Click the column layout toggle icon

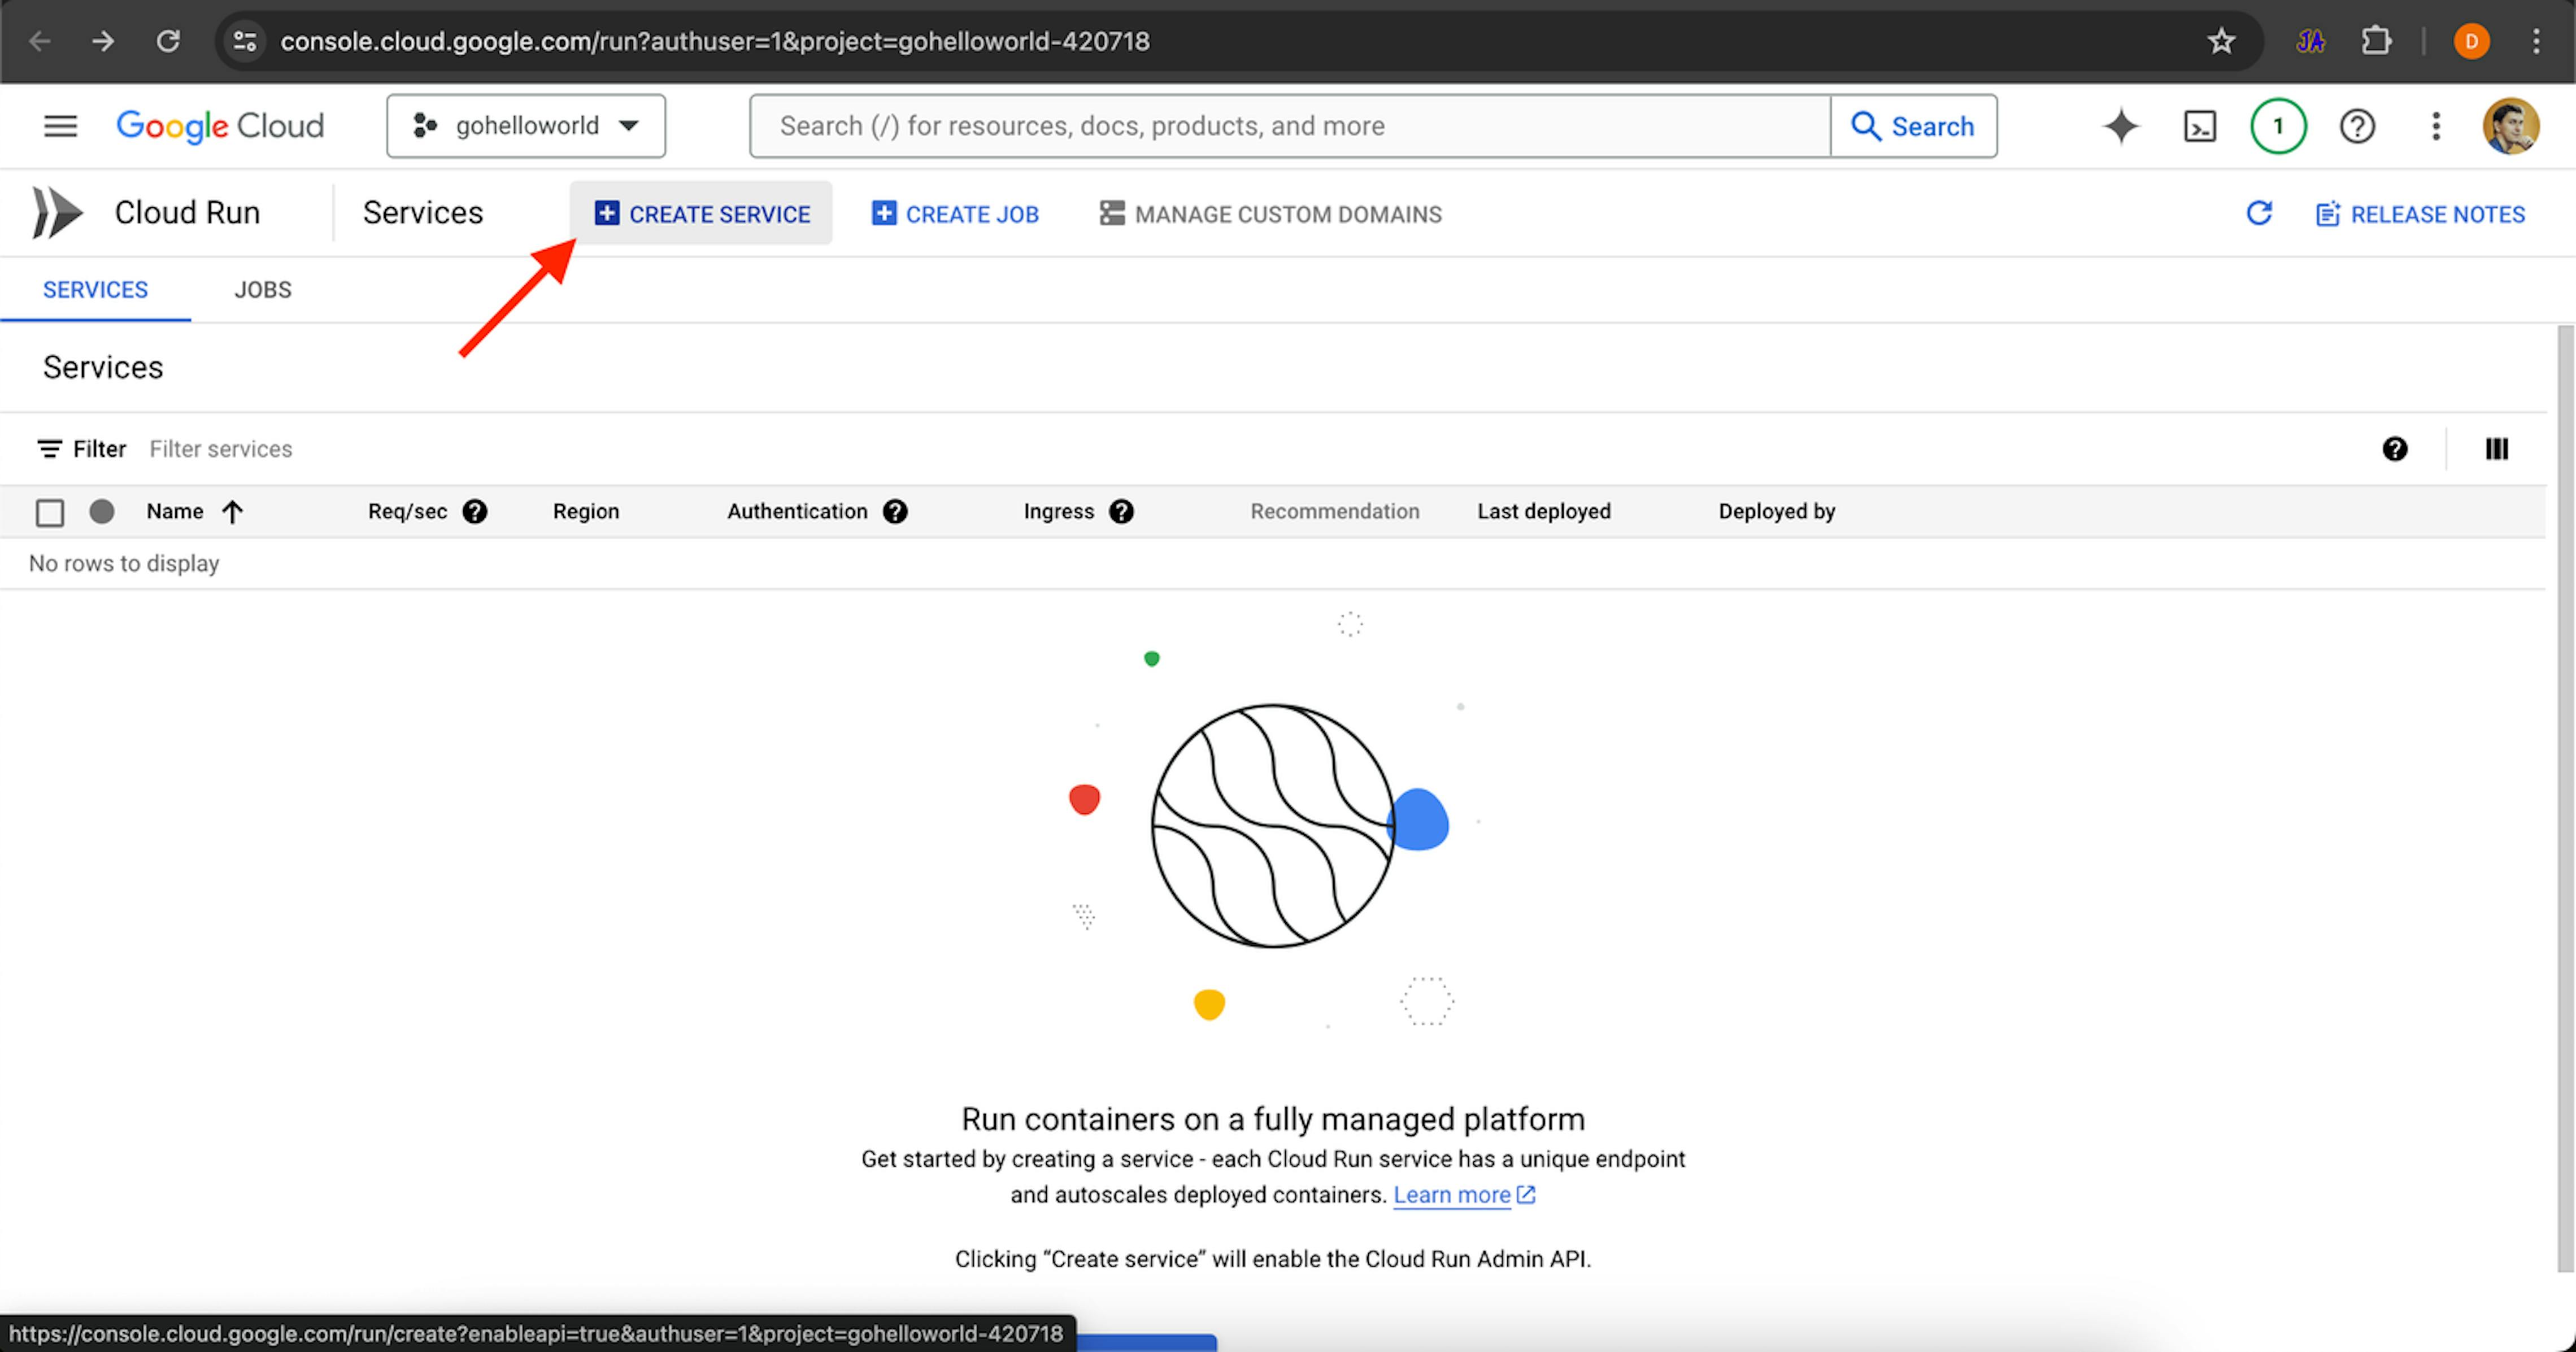(x=2497, y=448)
